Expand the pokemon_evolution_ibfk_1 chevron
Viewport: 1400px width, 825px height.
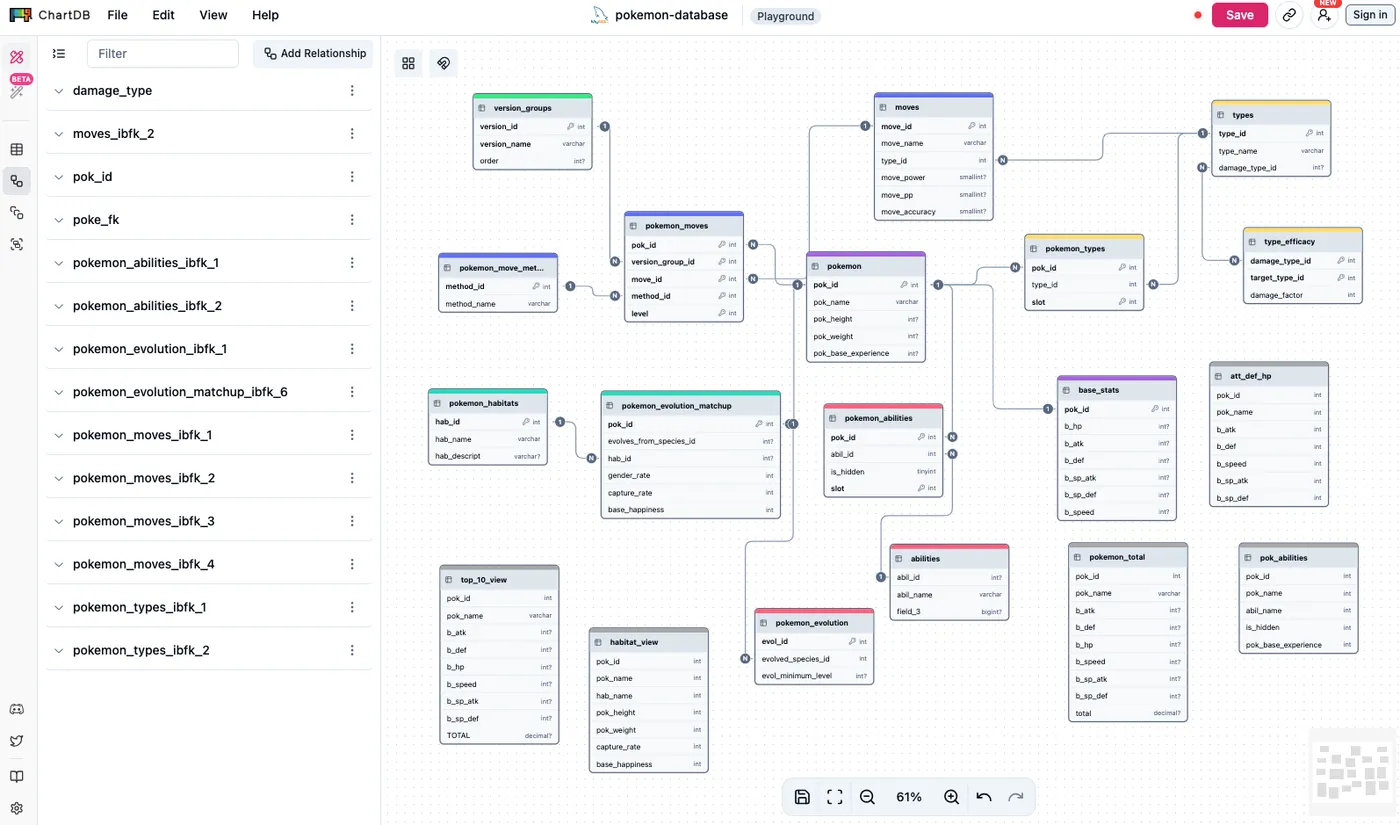pos(59,349)
